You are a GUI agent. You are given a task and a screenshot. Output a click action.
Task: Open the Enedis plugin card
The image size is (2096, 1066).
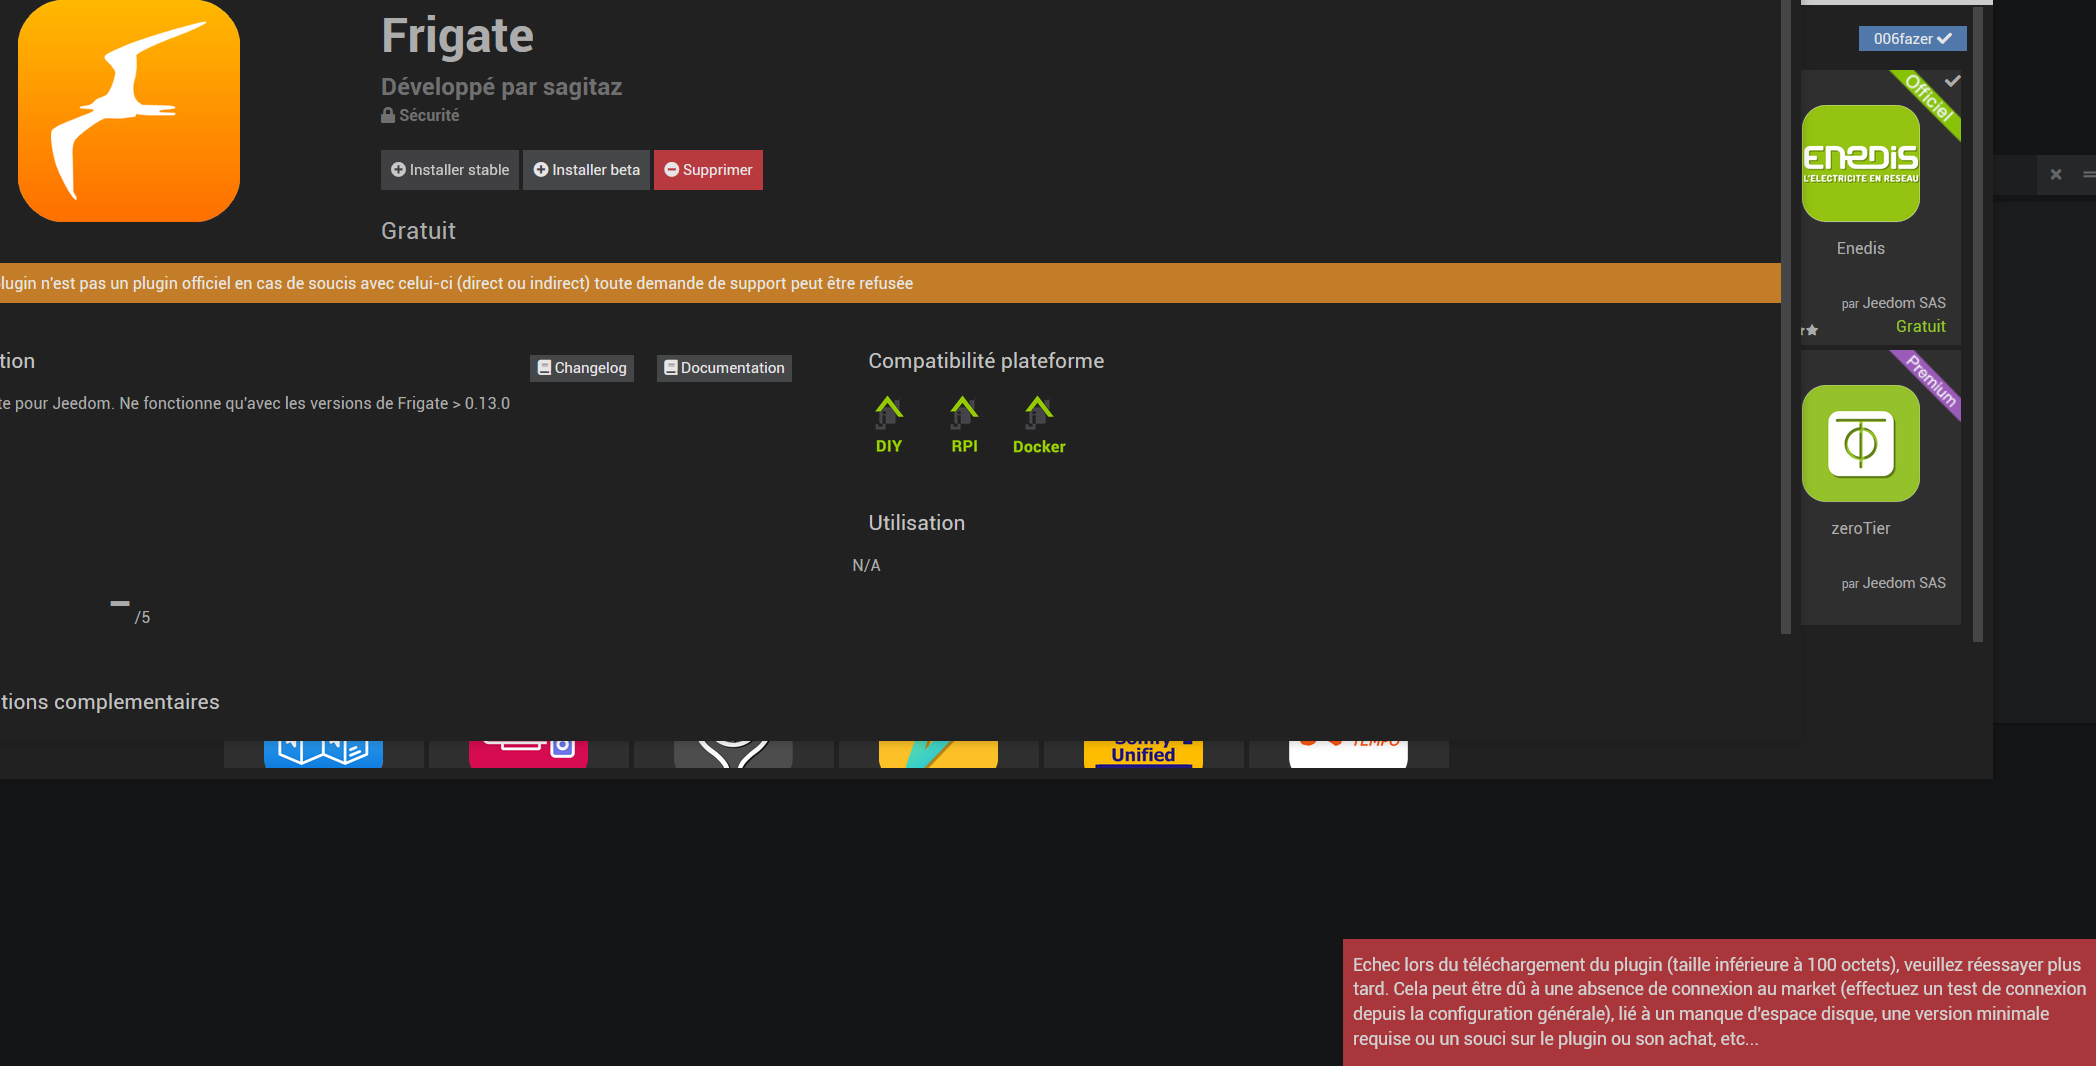1880,207
